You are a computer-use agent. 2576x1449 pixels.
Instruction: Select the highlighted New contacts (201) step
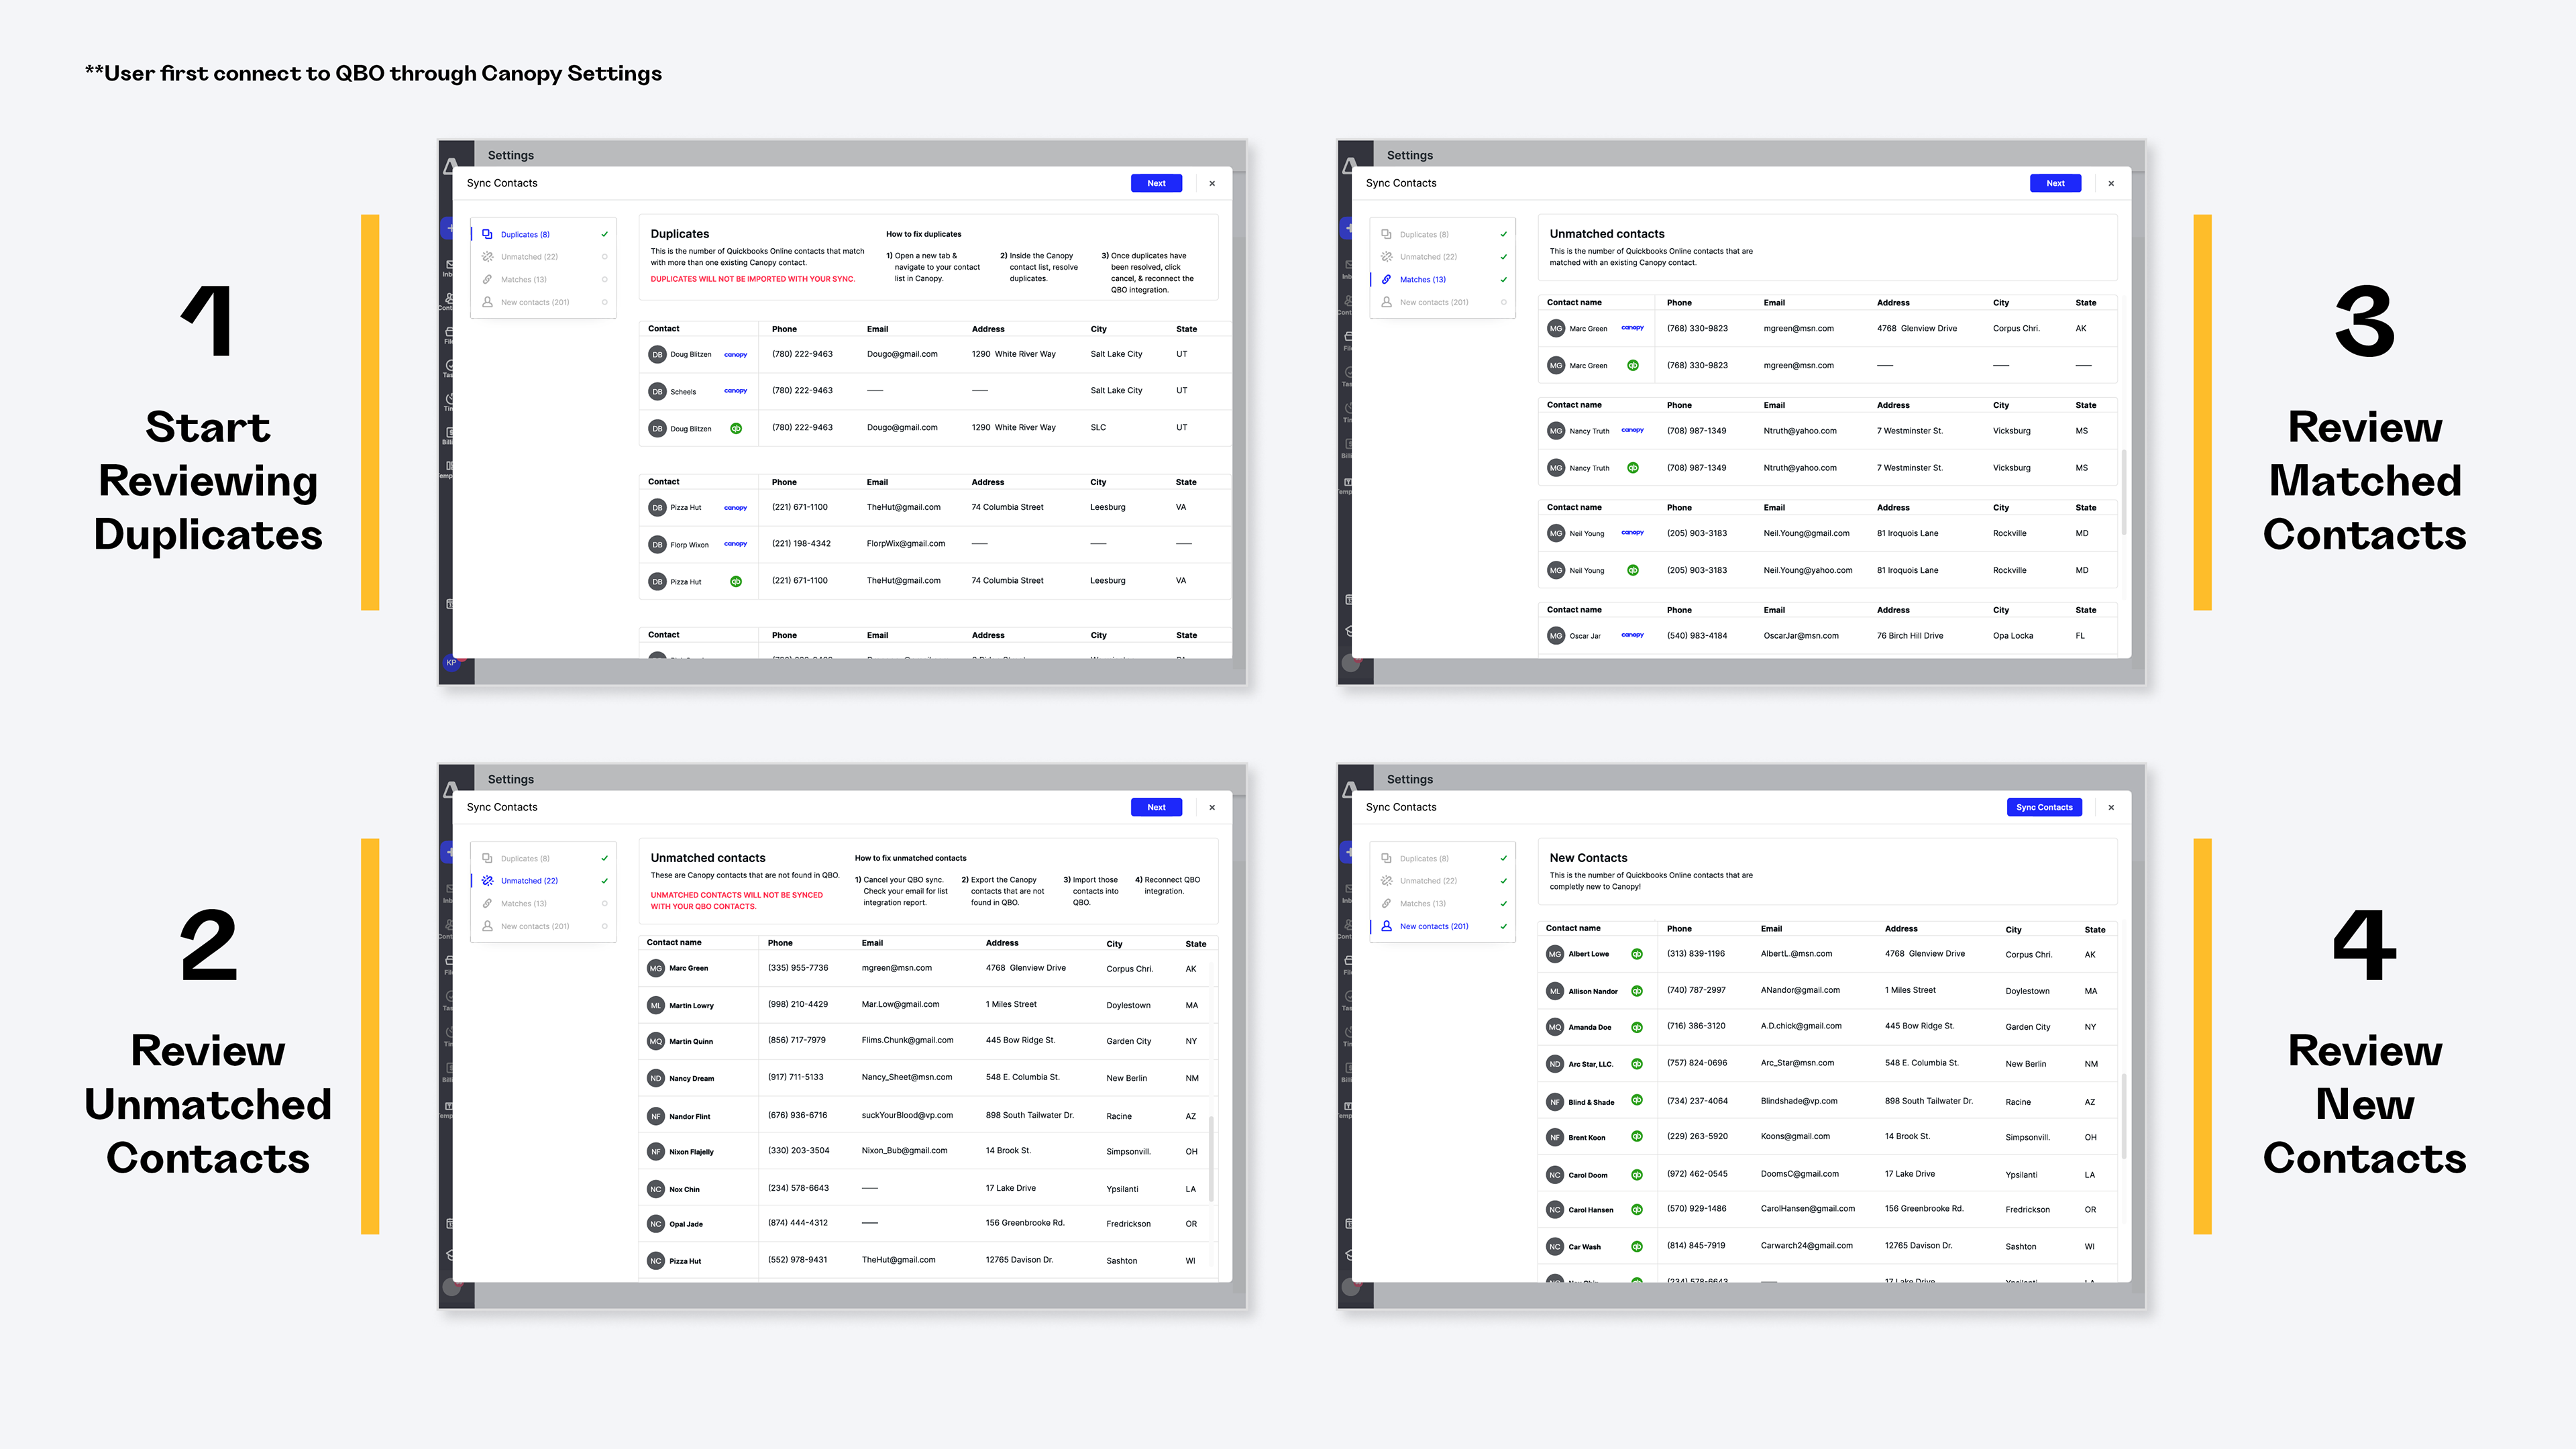tap(1433, 926)
